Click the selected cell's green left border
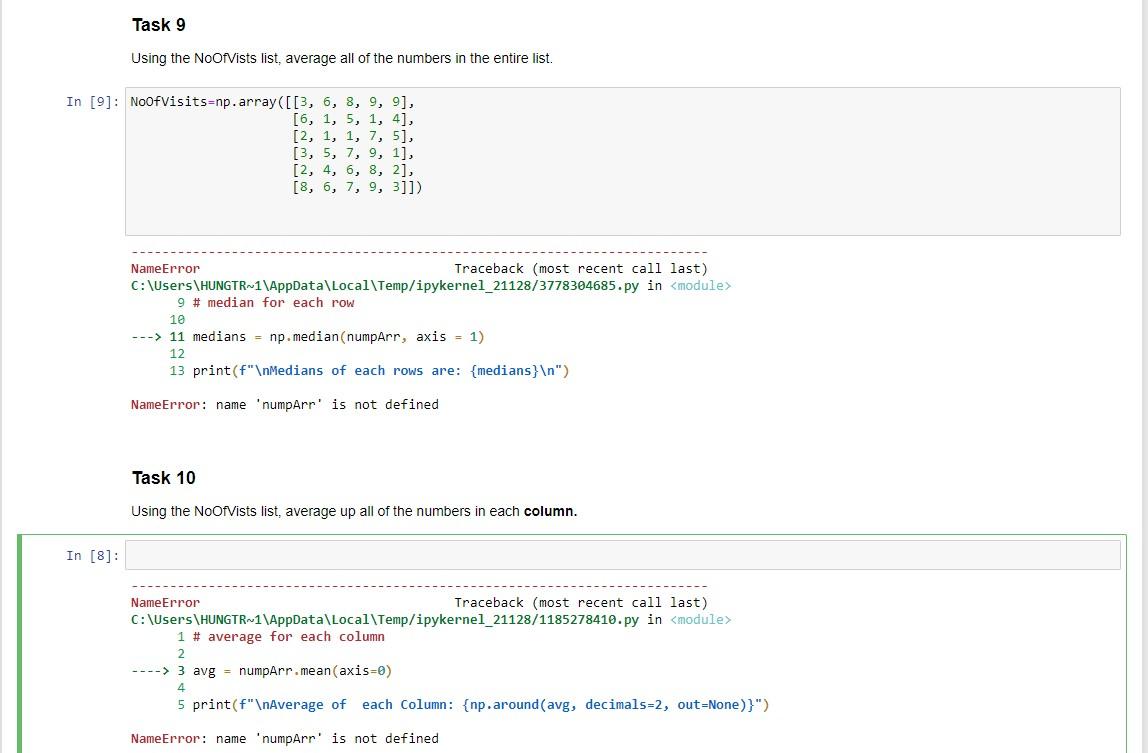1148x753 pixels. [x=20, y=645]
